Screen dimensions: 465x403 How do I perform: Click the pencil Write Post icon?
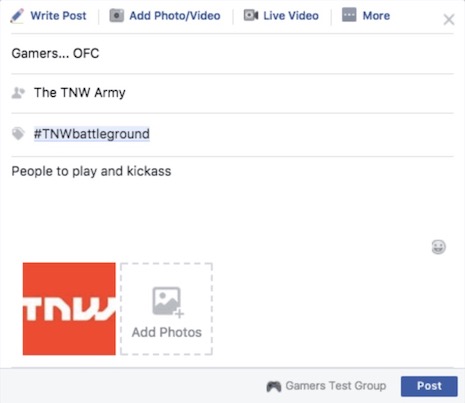coord(17,16)
